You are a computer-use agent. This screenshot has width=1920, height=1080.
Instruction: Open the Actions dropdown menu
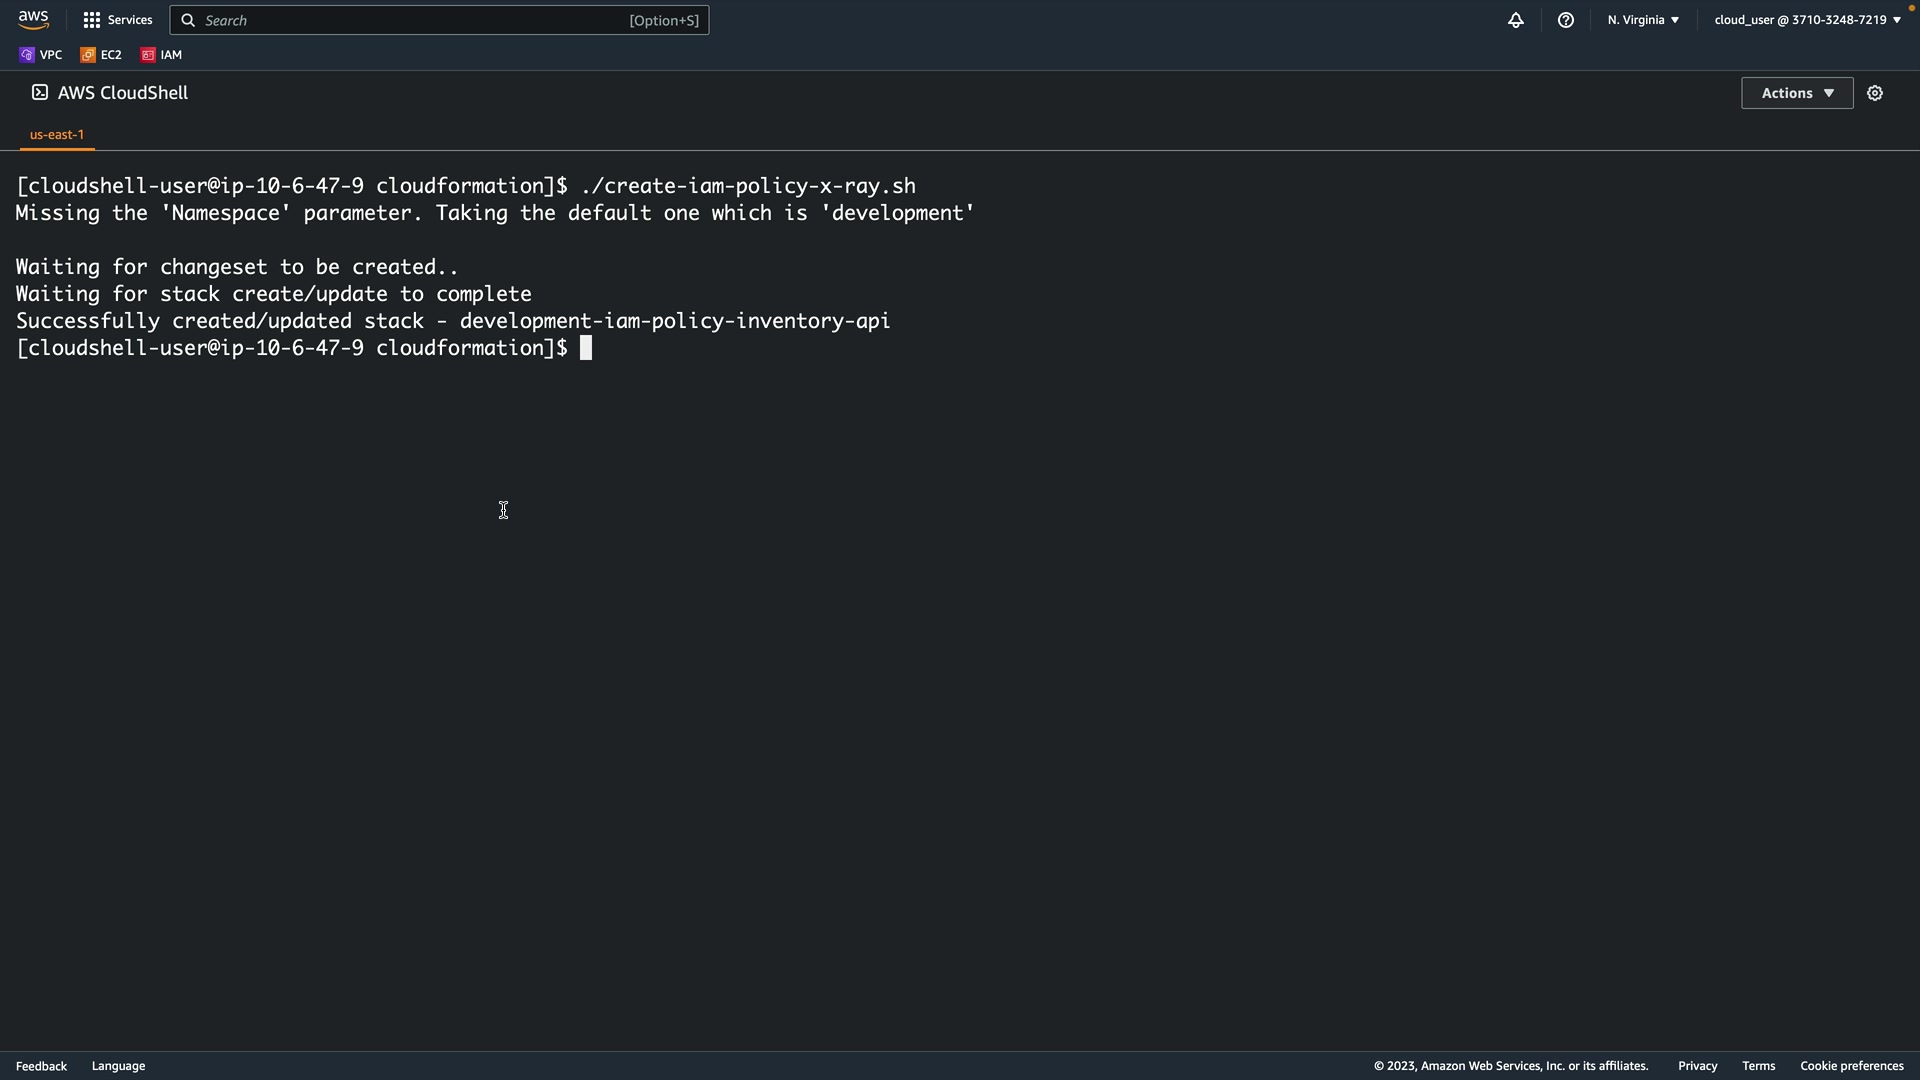point(1797,93)
